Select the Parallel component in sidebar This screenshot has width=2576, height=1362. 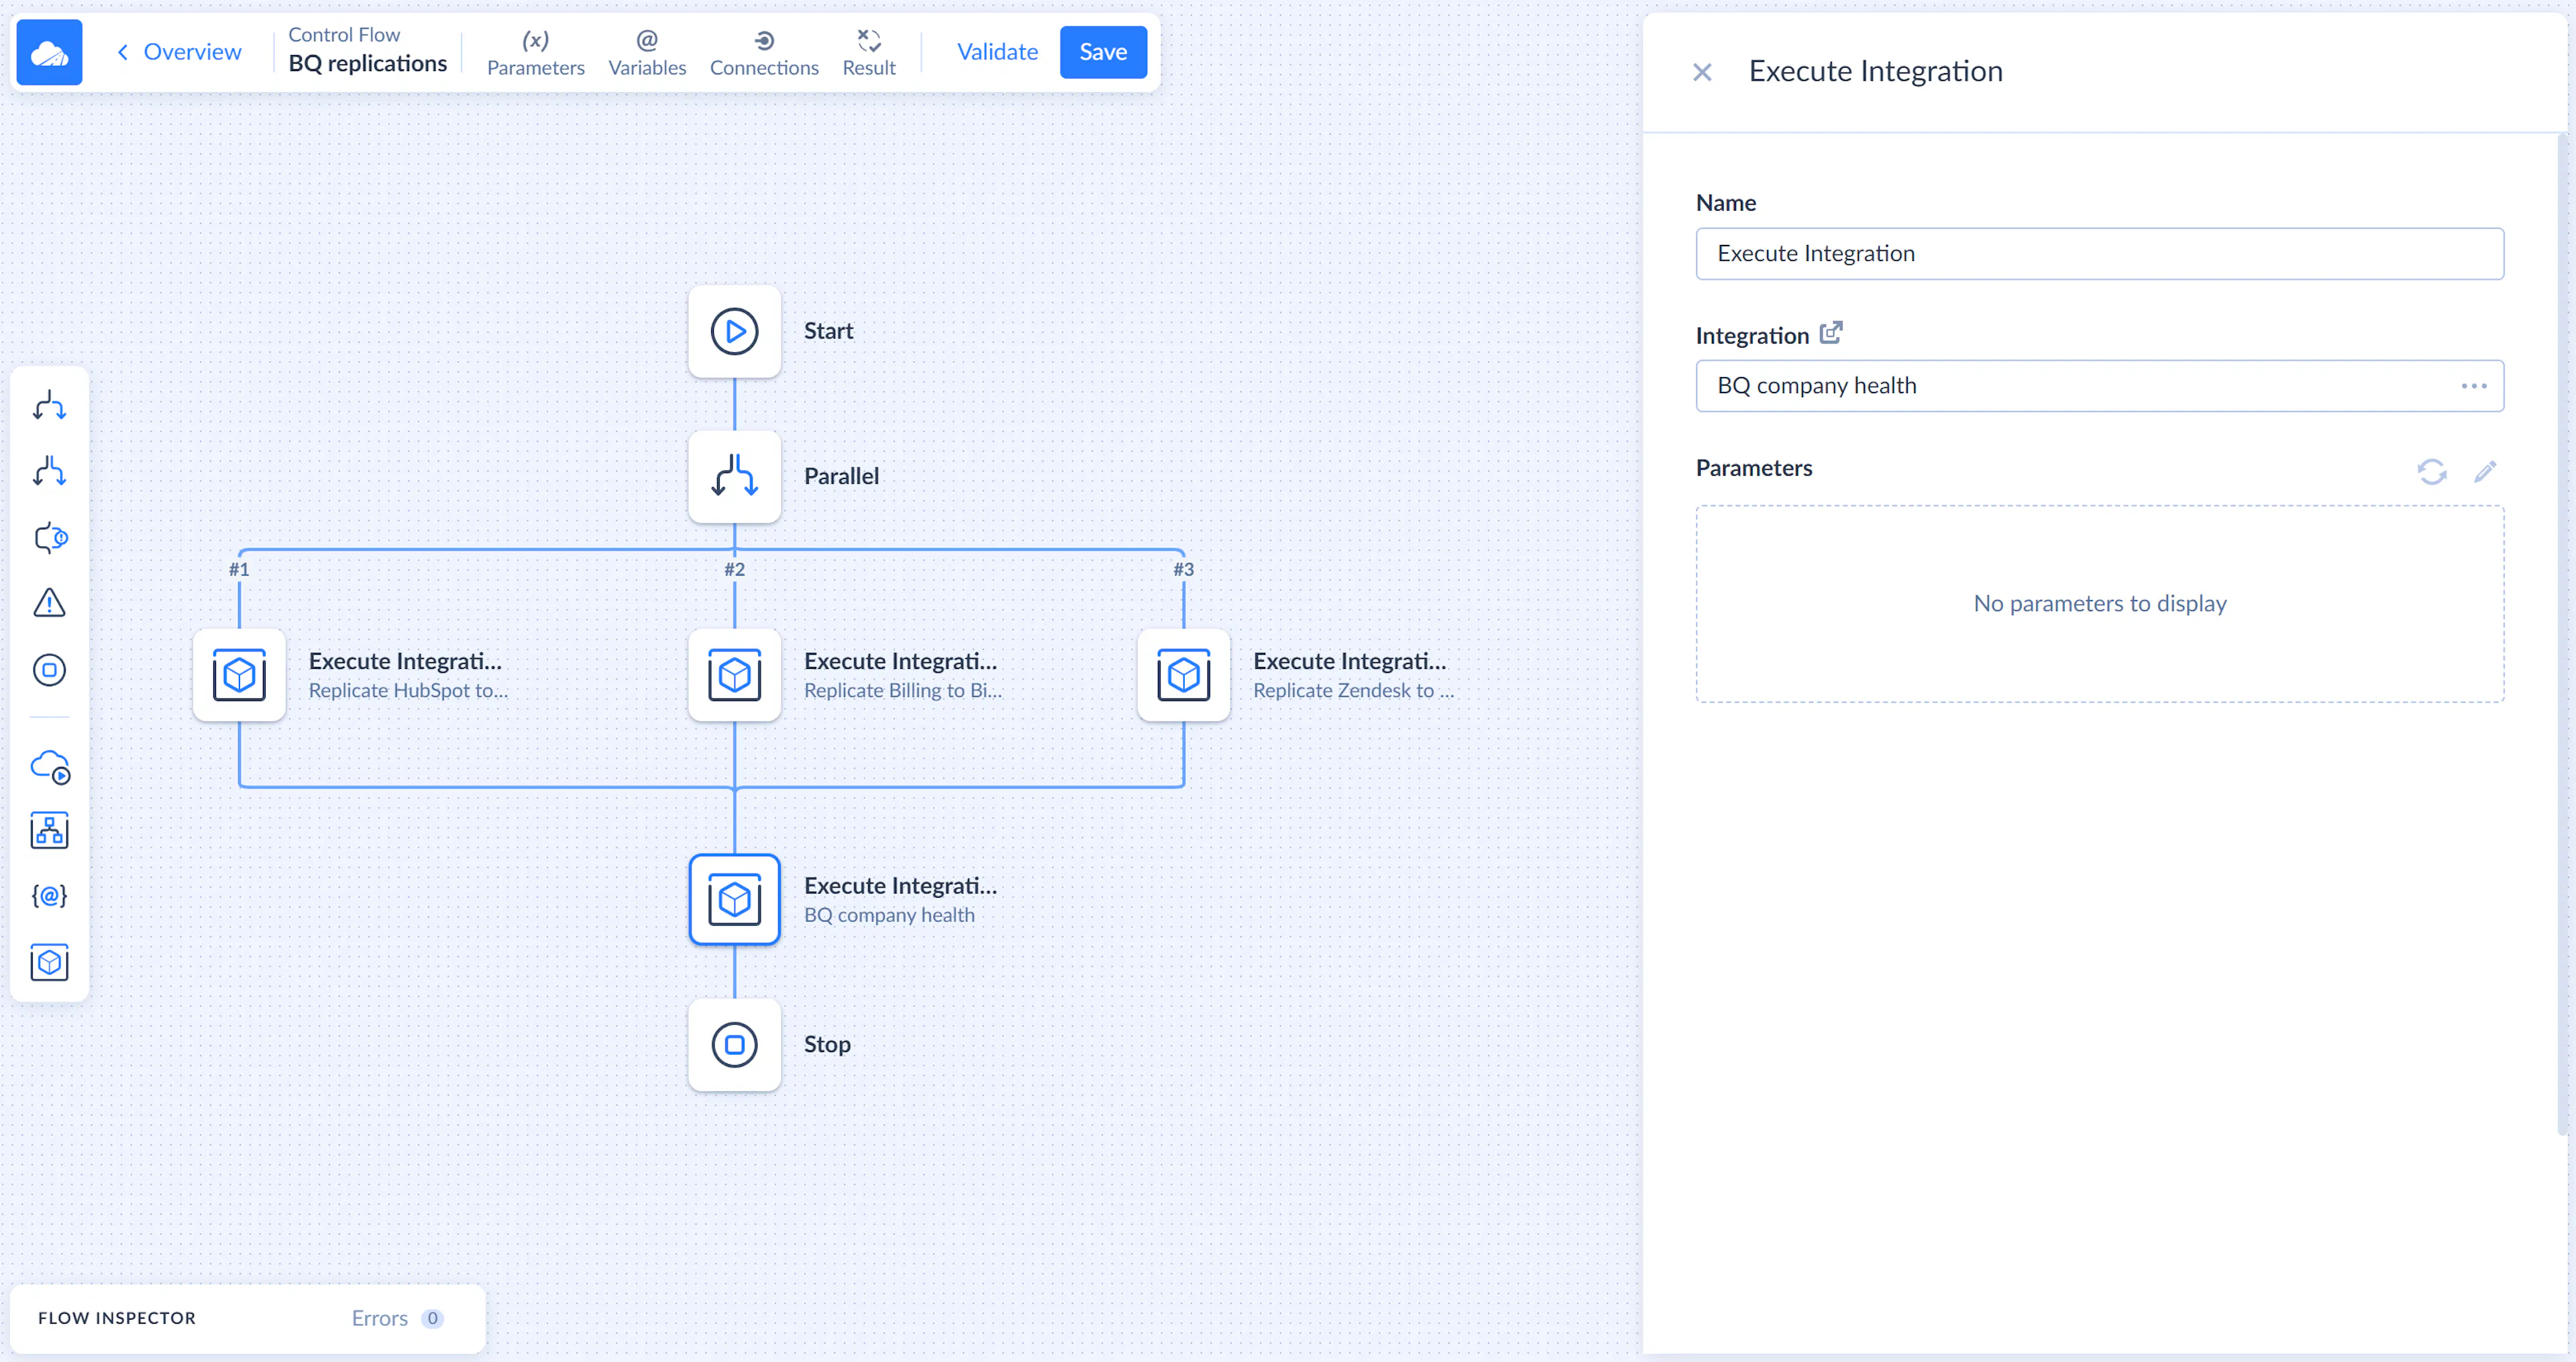(x=49, y=471)
